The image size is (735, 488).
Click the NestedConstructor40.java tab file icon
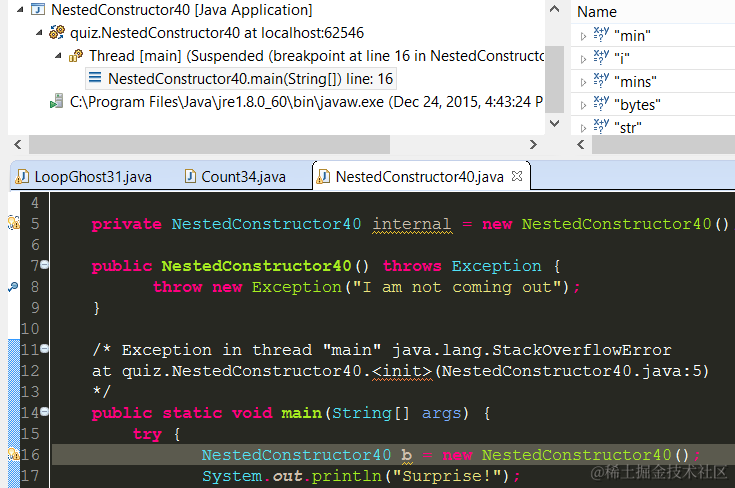coord(323,177)
